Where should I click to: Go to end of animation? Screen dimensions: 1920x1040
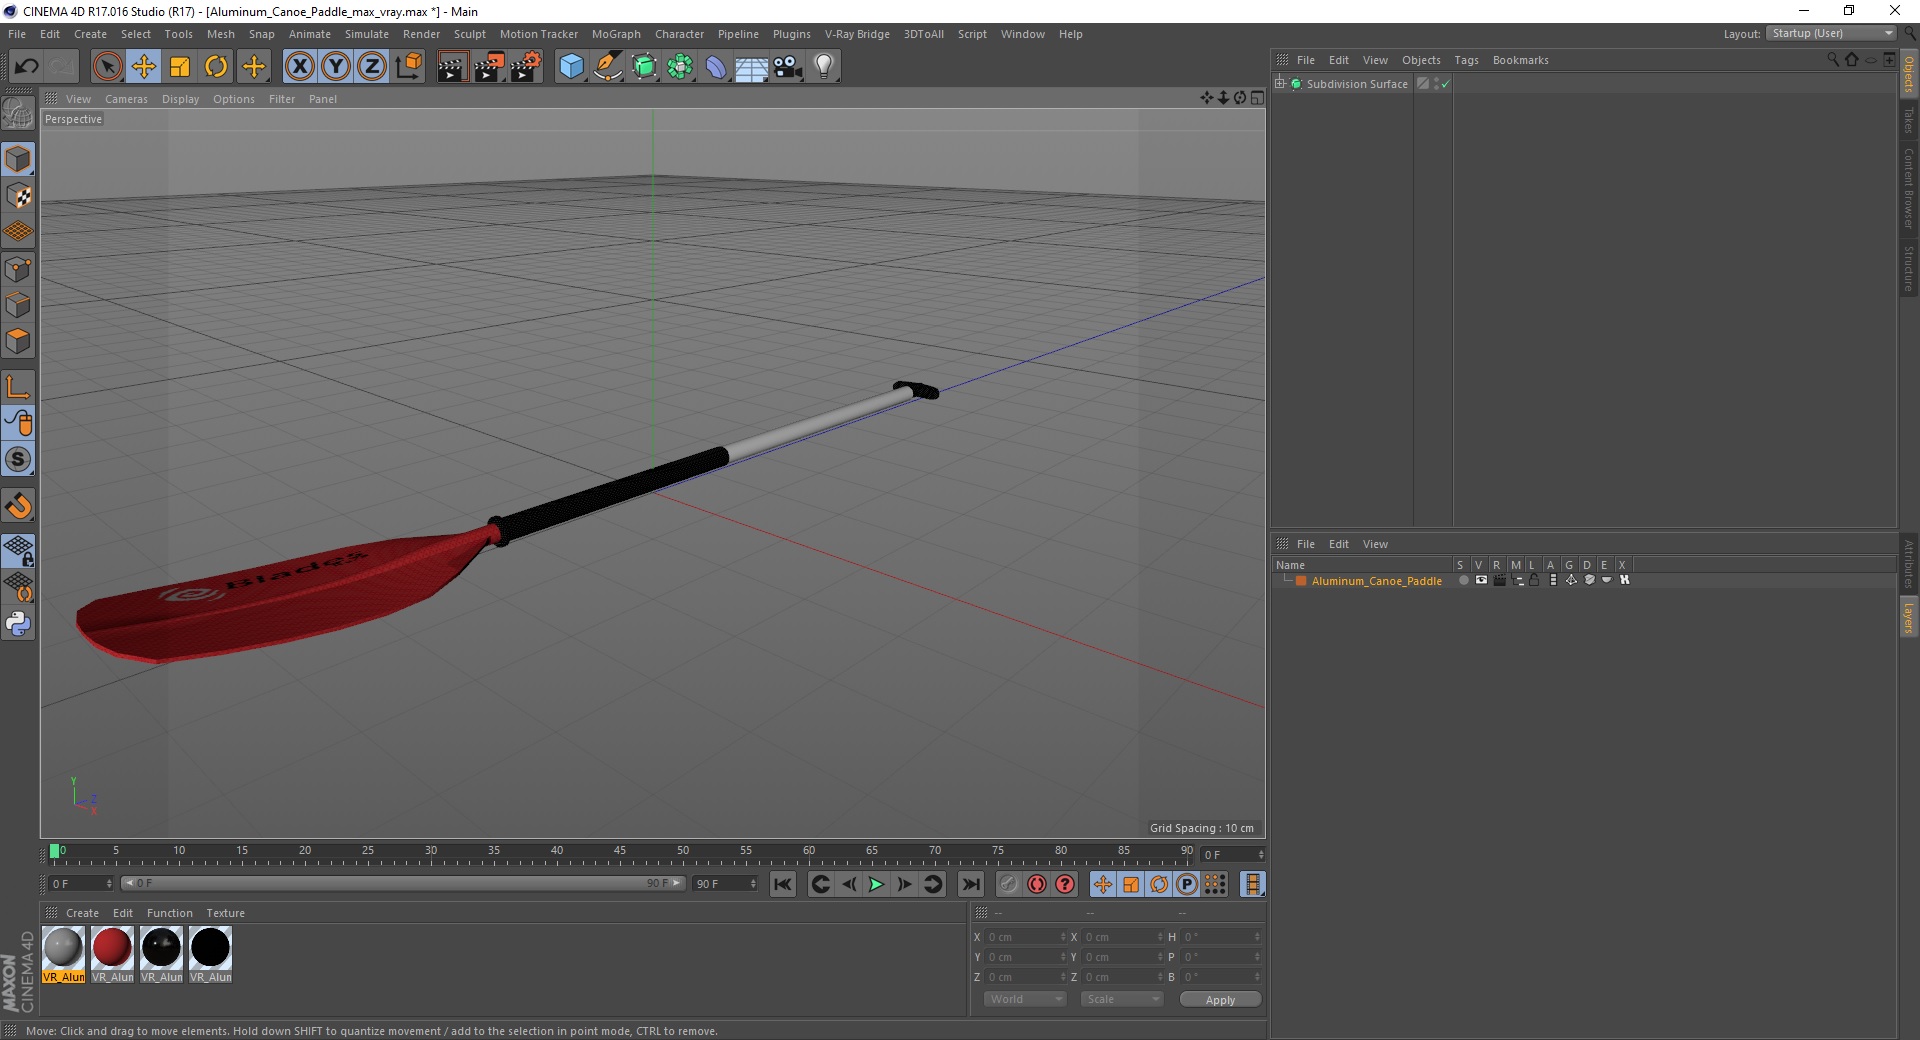pos(971,884)
